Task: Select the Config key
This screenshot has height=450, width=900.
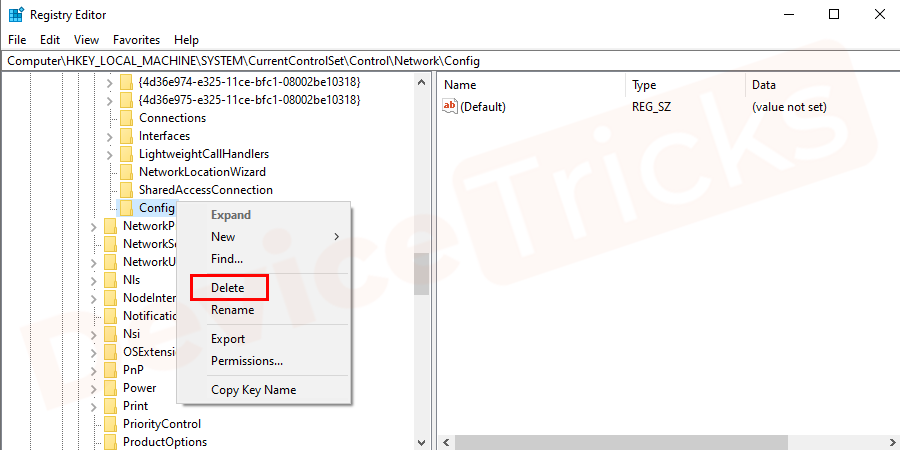Action: tap(157, 208)
